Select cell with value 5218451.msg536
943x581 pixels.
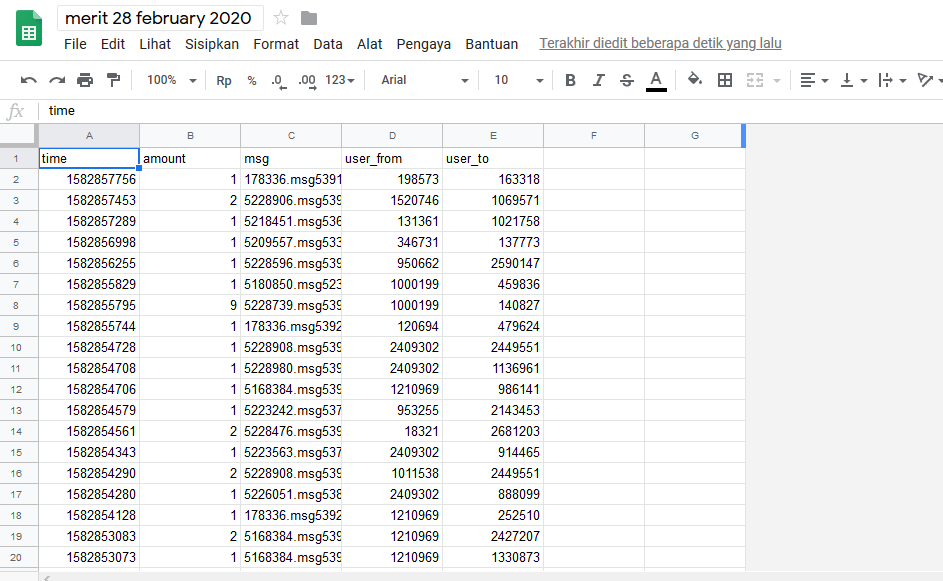click(291, 221)
